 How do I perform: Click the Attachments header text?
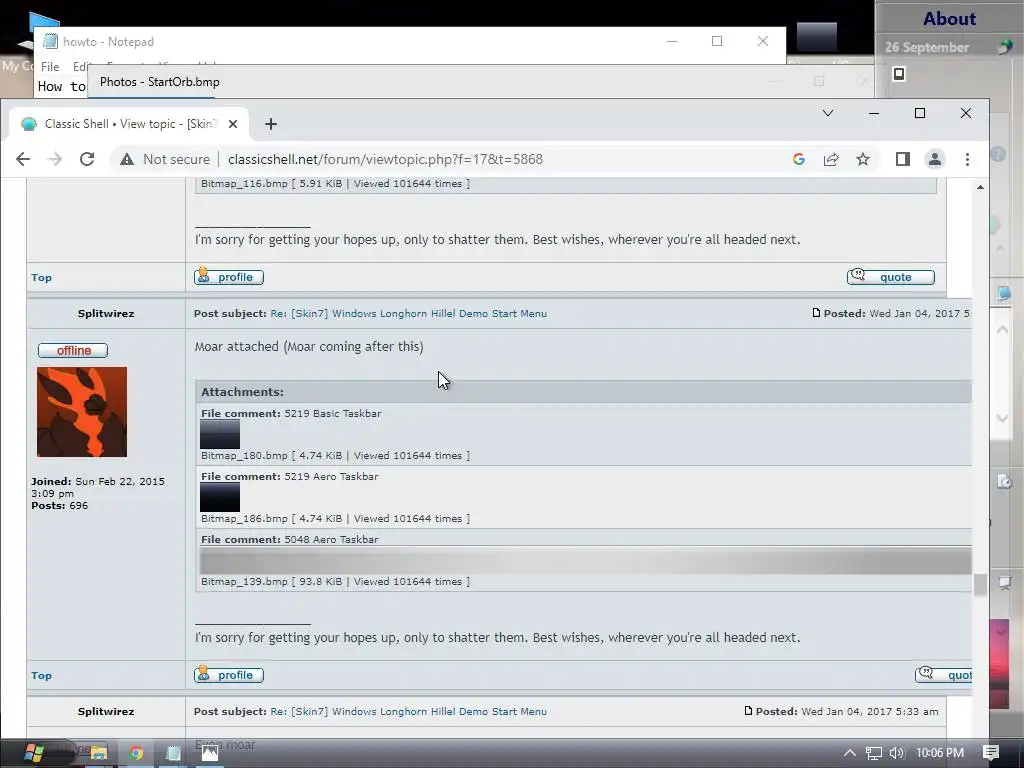pos(242,392)
